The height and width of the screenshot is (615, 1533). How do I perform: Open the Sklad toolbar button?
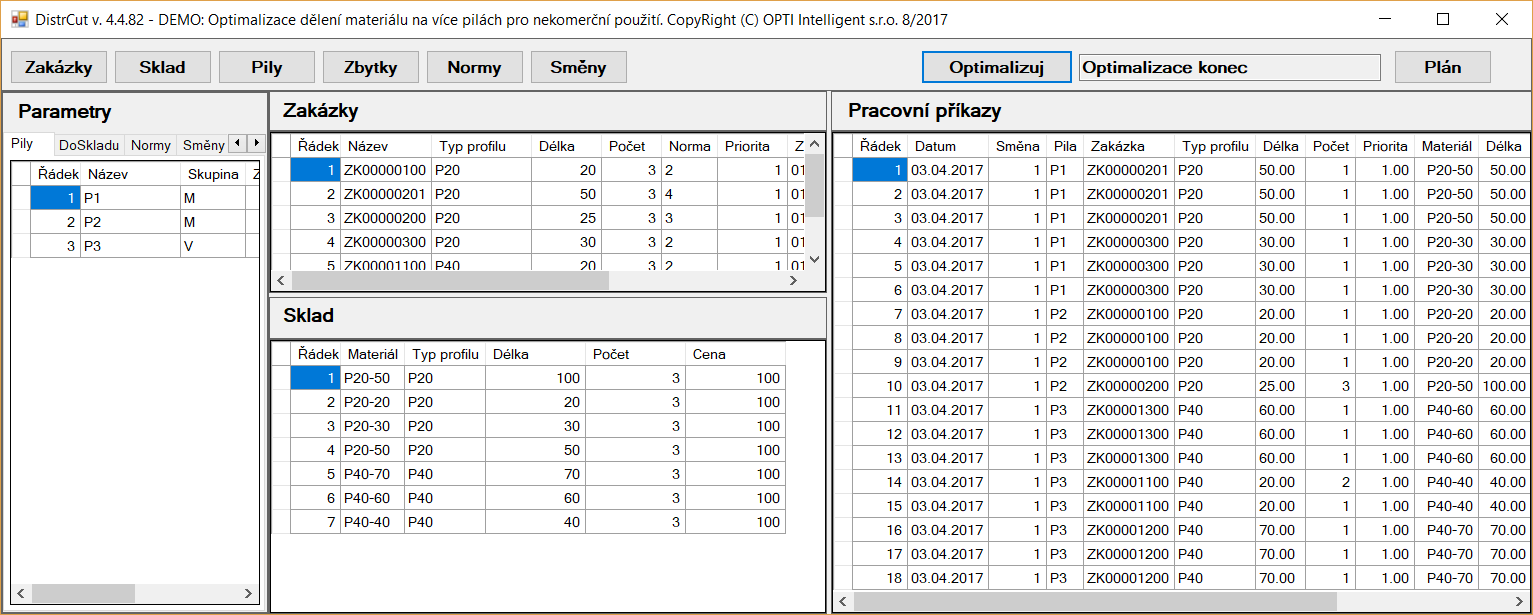pos(163,67)
